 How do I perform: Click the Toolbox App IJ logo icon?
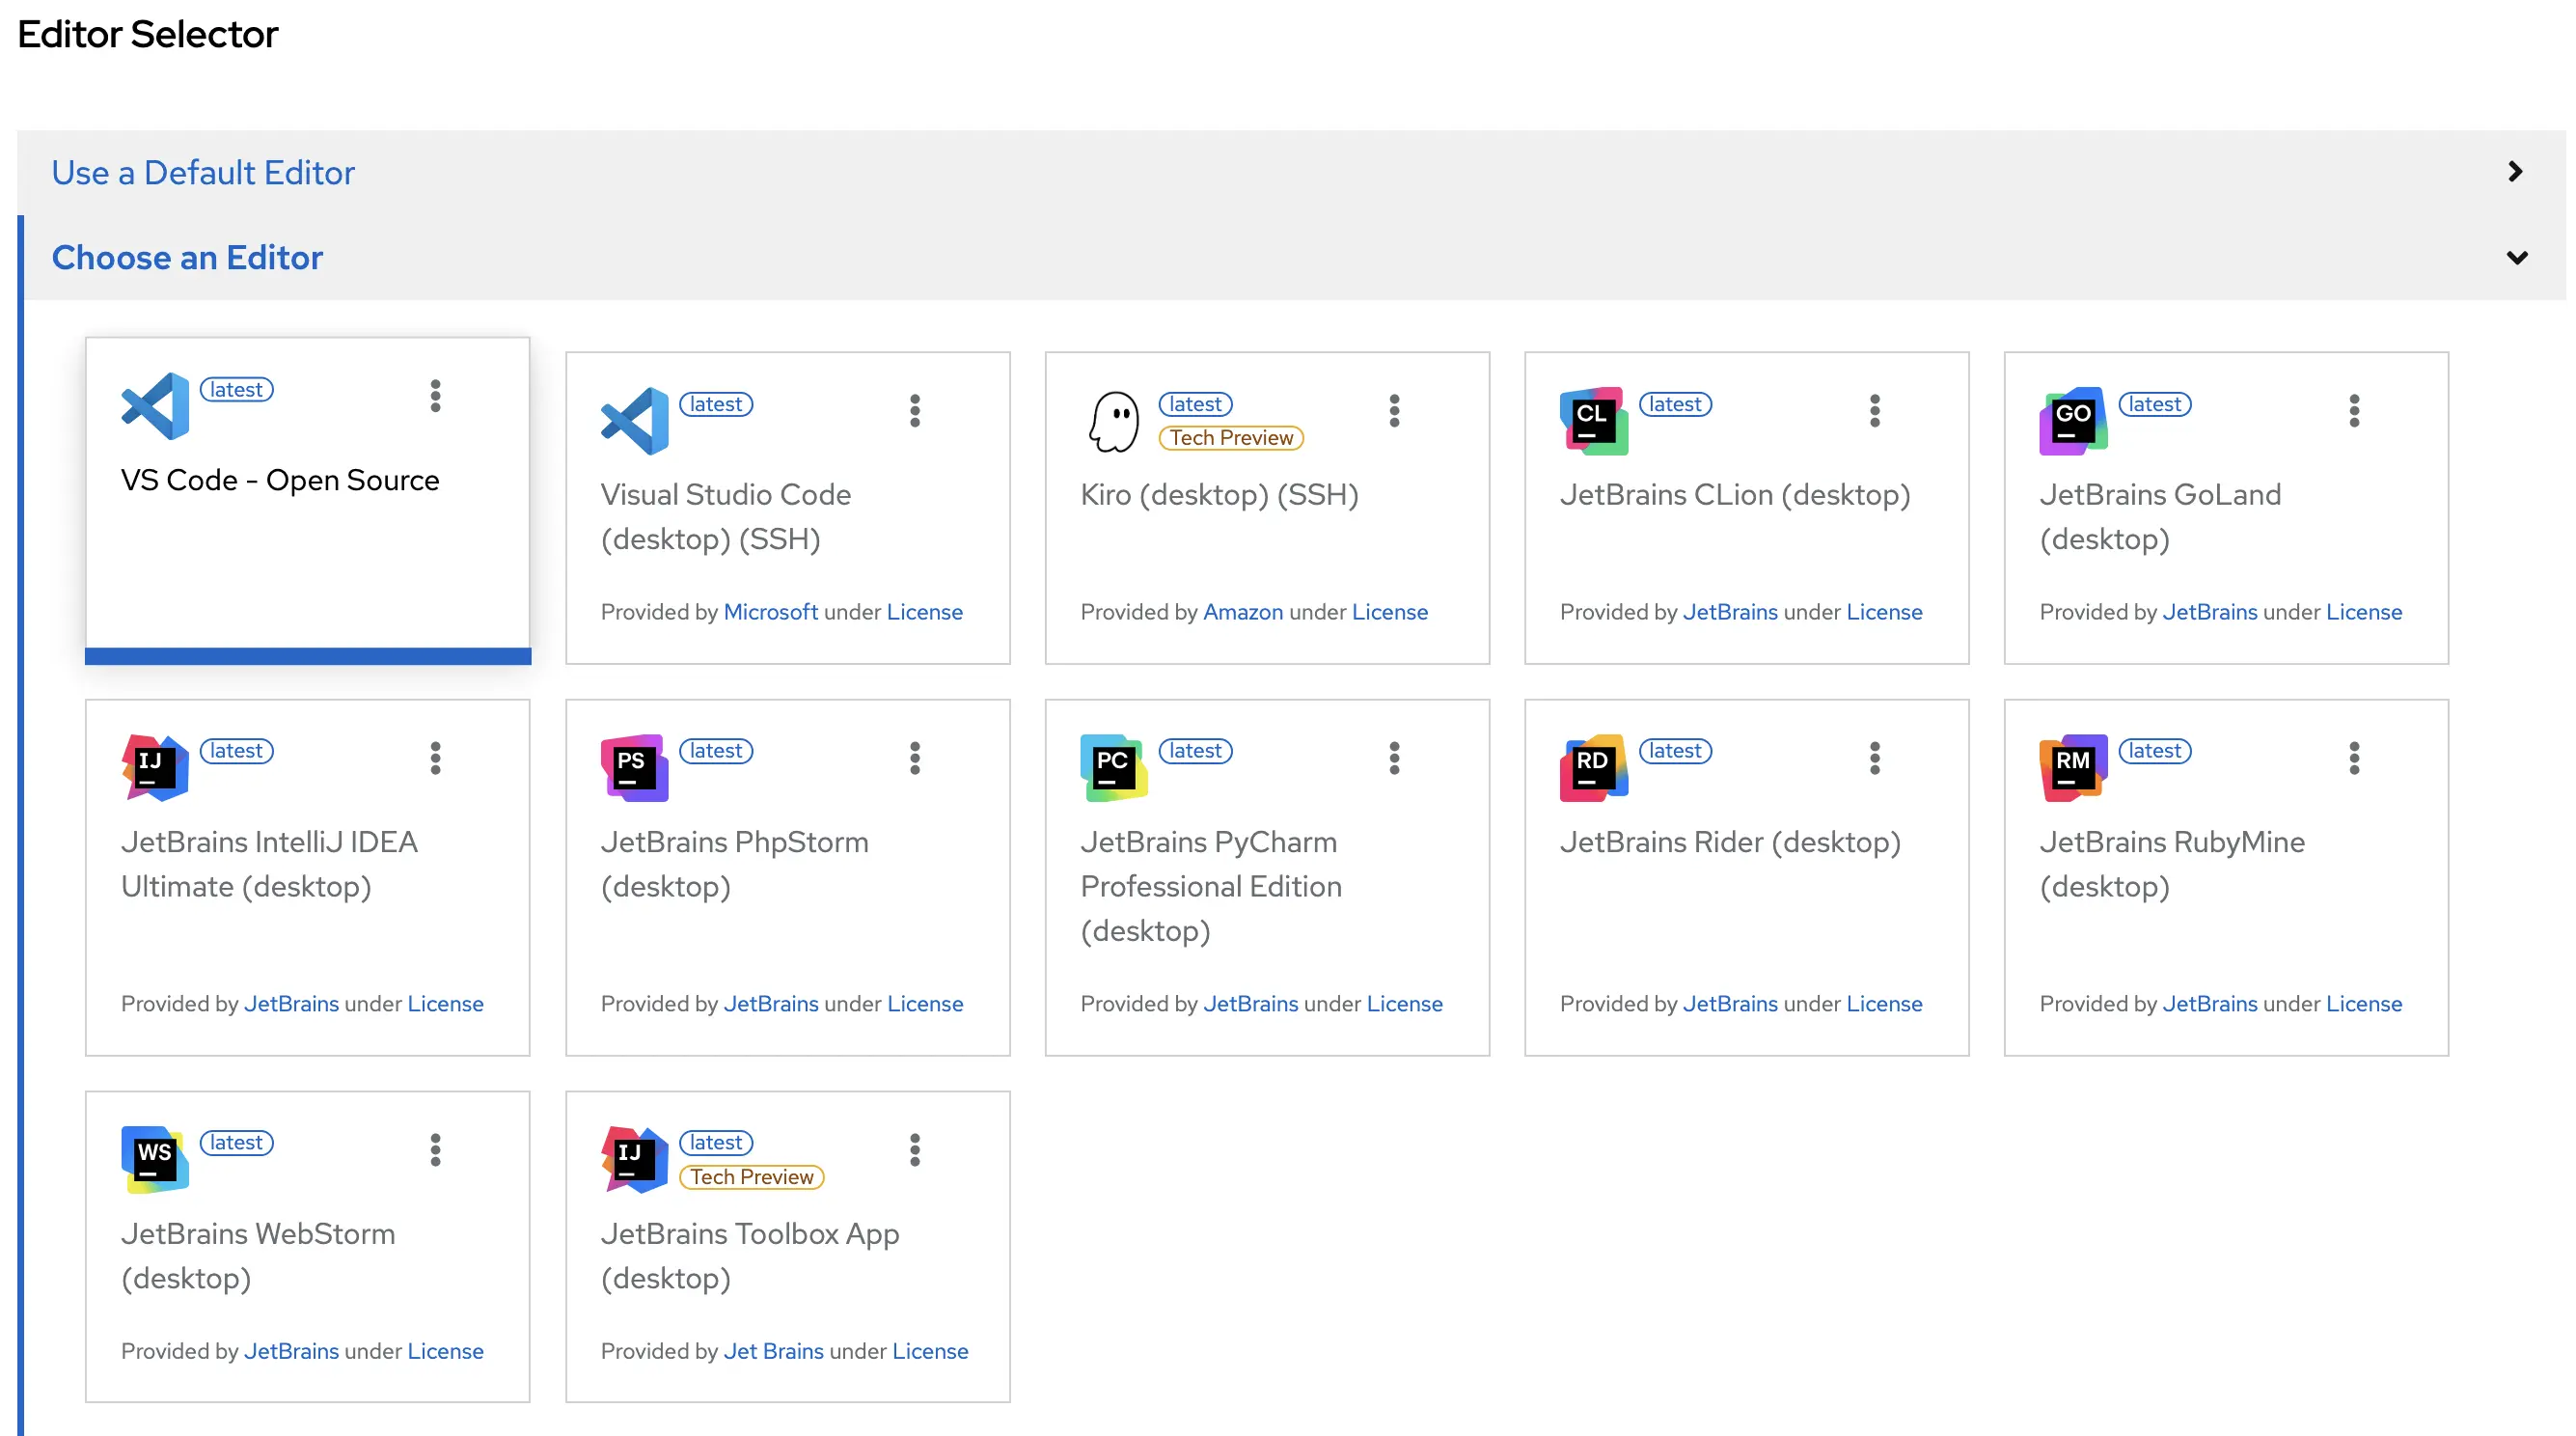pyautogui.click(x=635, y=1160)
